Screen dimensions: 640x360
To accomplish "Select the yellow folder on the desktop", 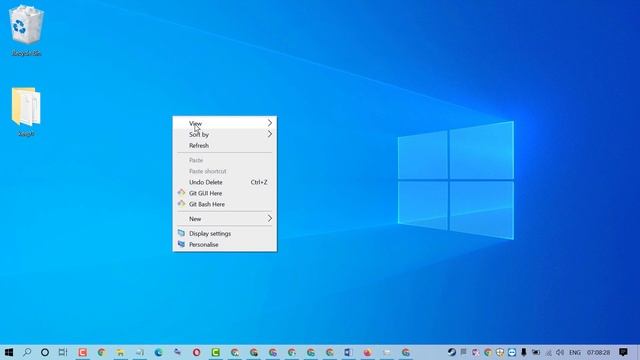I will tap(26, 111).
